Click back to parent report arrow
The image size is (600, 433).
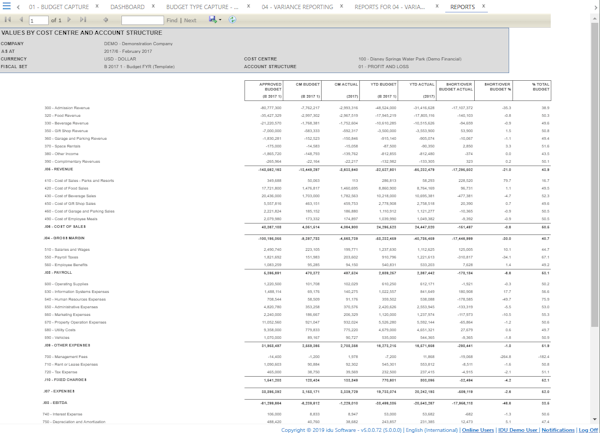click(104, 20)
